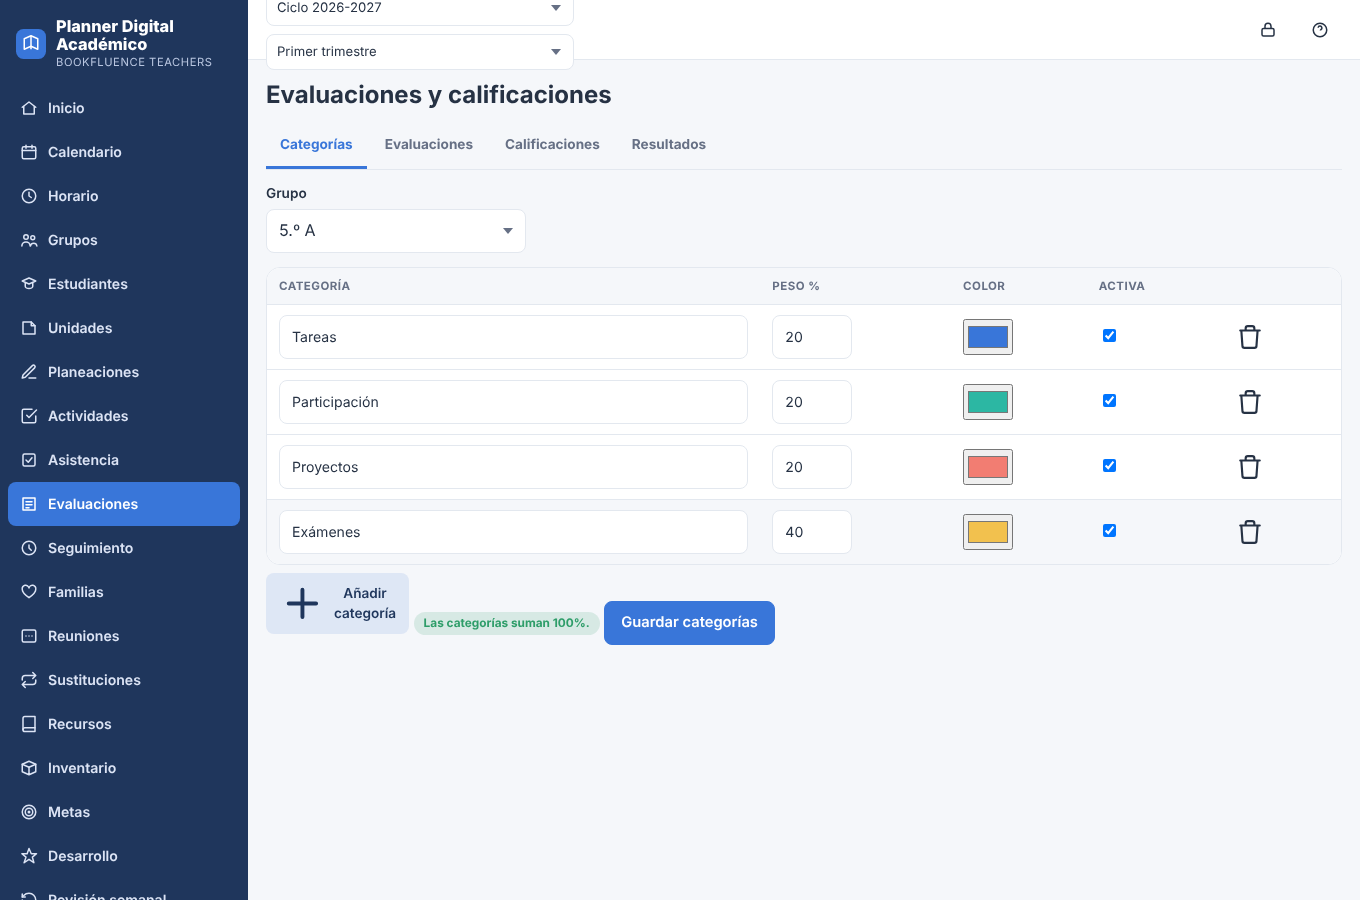Toggle the Activa checkbox for Participación

tap(1109, 401)
